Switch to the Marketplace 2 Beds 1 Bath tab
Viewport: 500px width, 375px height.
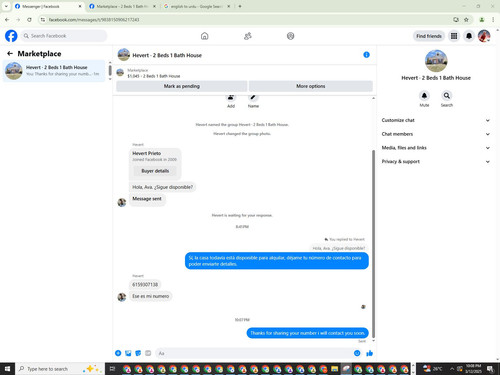point(123,6)
